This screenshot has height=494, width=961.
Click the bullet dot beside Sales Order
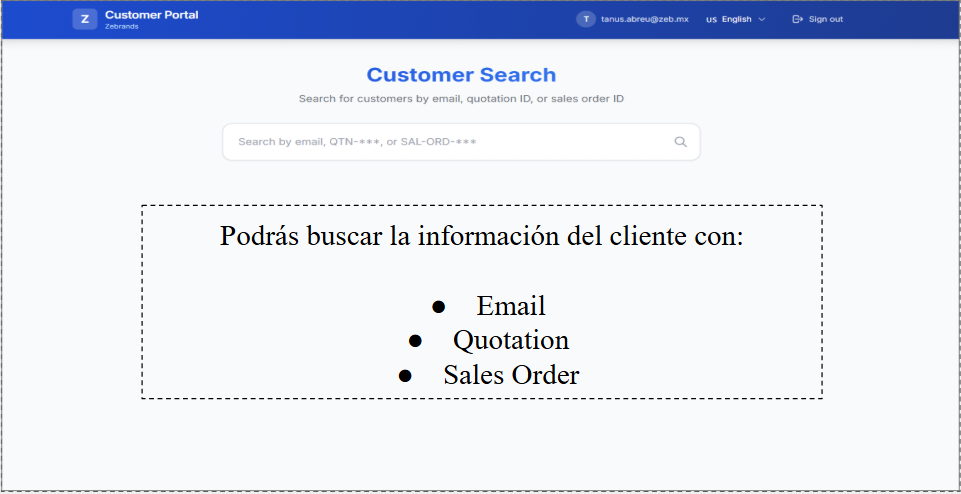click(x=406, y=376)
